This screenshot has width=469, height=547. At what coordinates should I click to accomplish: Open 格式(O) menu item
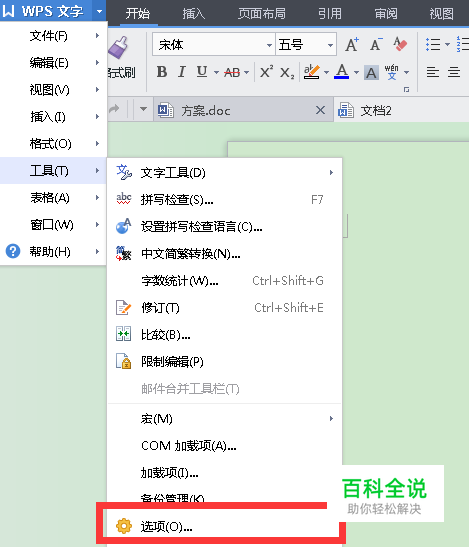pos(53,143)
